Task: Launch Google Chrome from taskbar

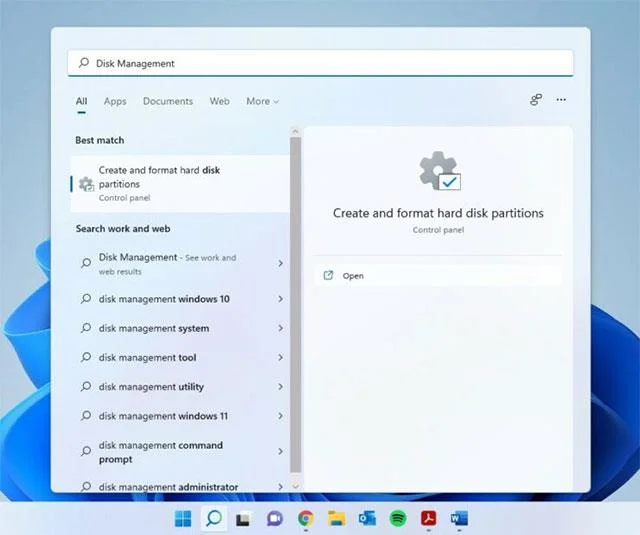Action: pos(306,518)
